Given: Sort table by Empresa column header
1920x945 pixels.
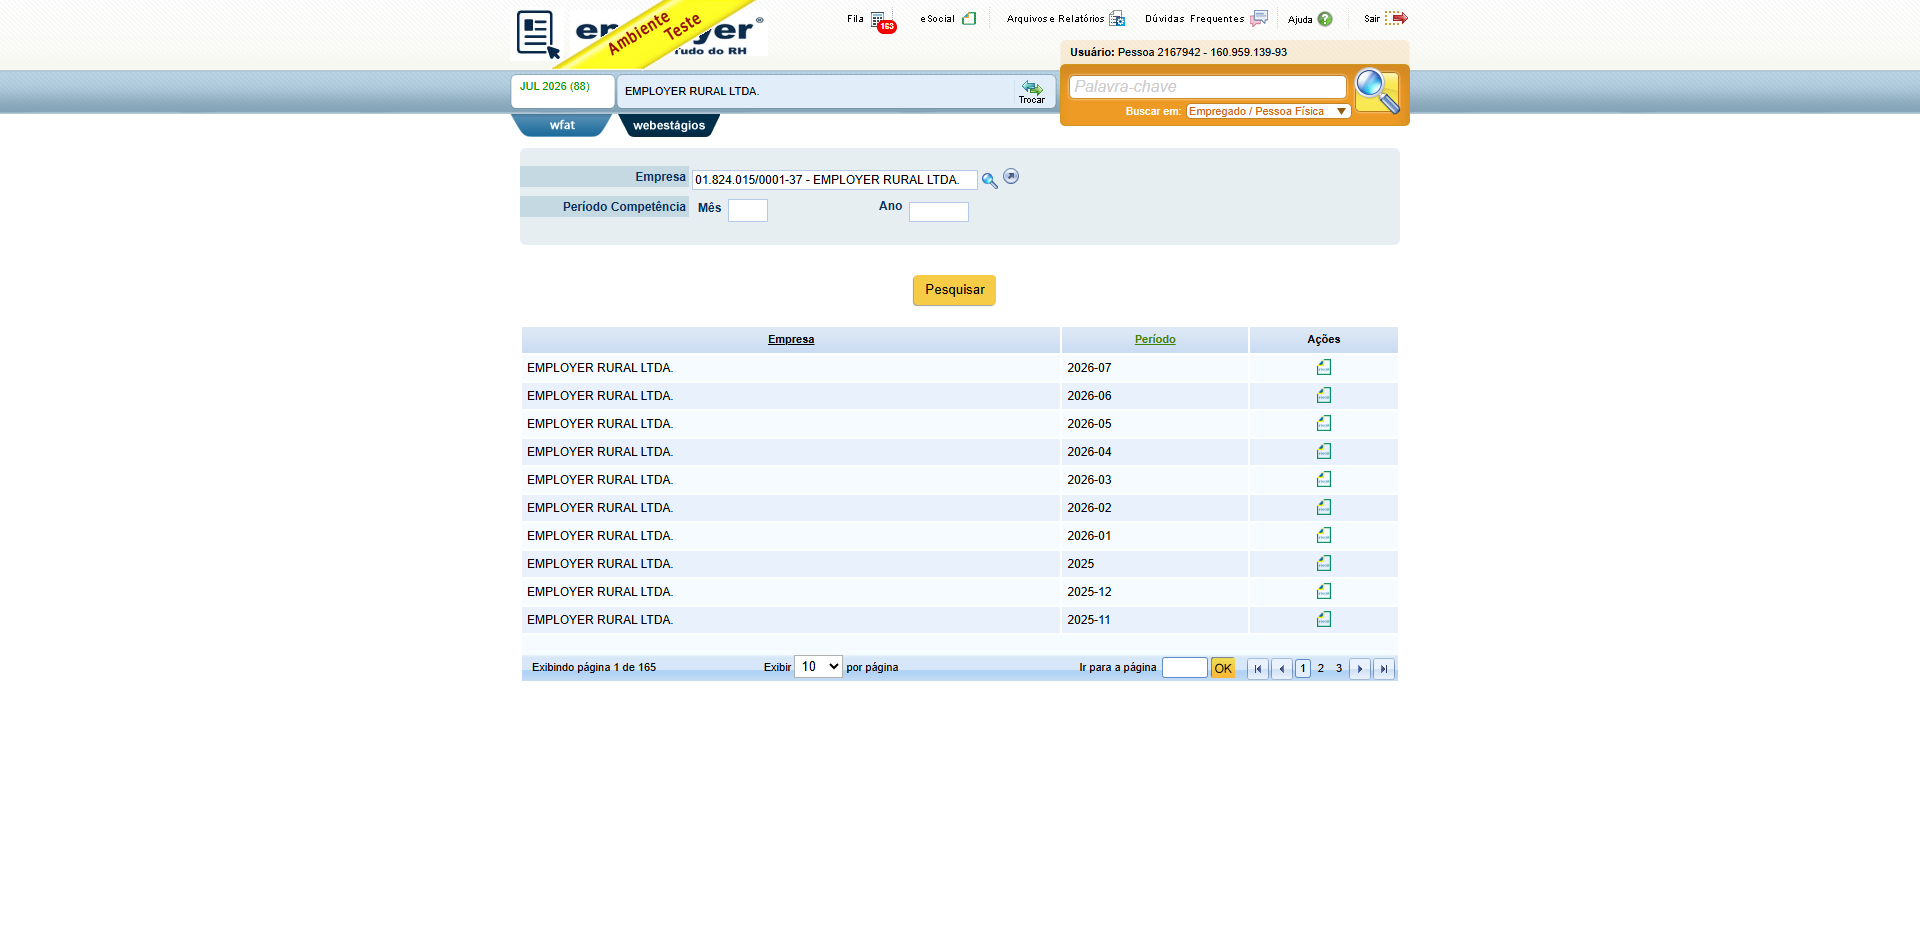Looking at the screenshot, I should pos(791,340).
